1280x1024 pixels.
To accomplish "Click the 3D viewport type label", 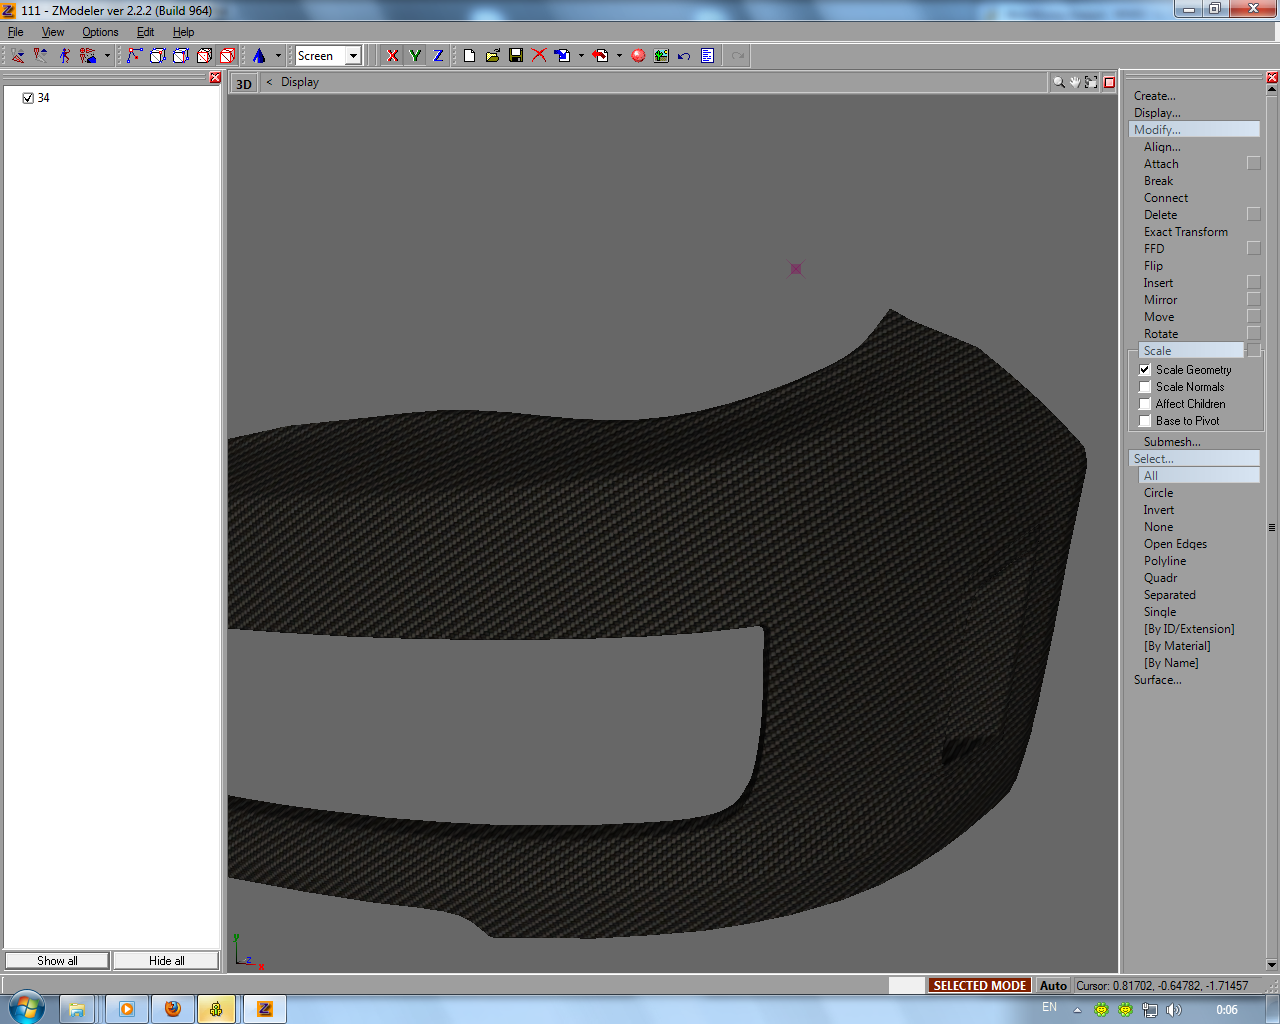I will (x=244, y=84).
